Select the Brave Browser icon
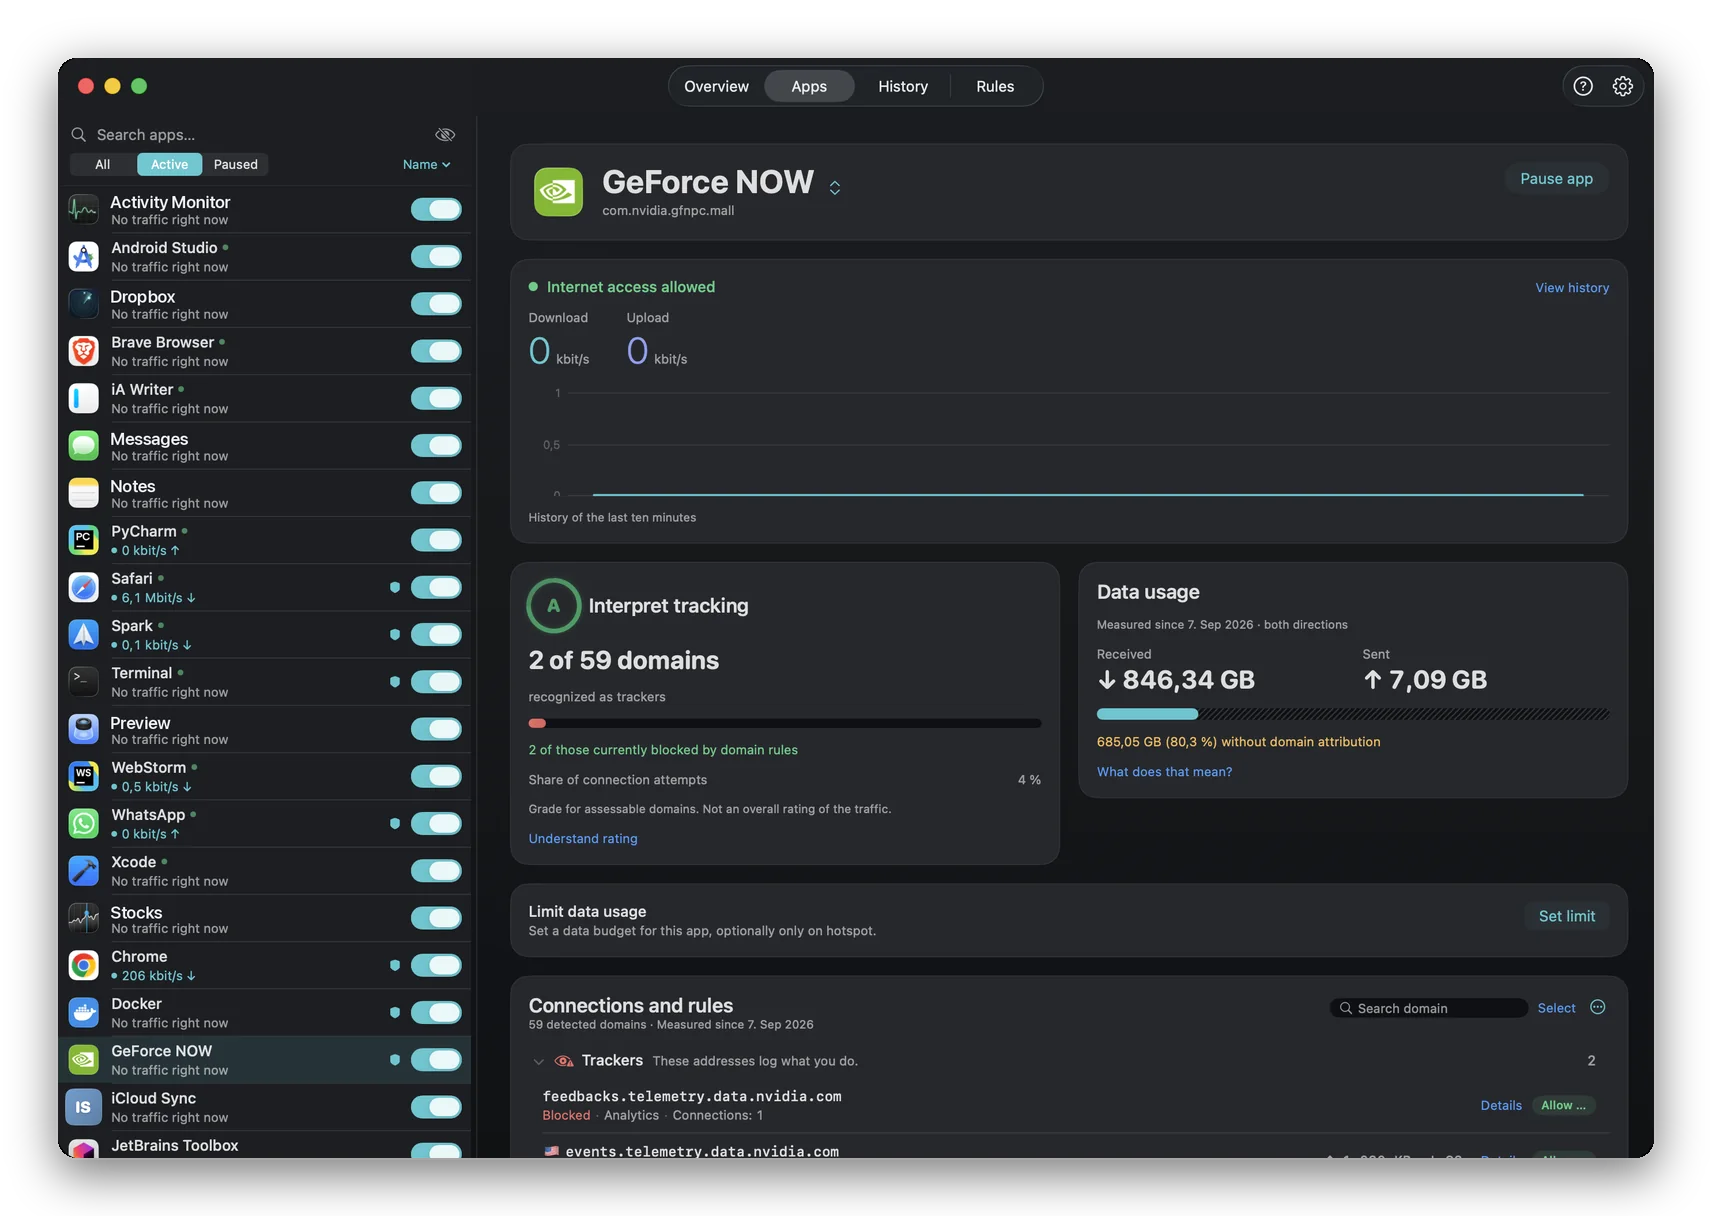 click(84, 351)
